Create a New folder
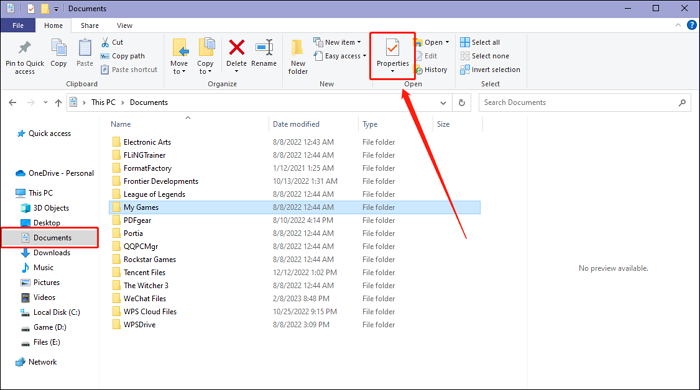This screenshot has width=700, height=390. [x=298, y=57]
